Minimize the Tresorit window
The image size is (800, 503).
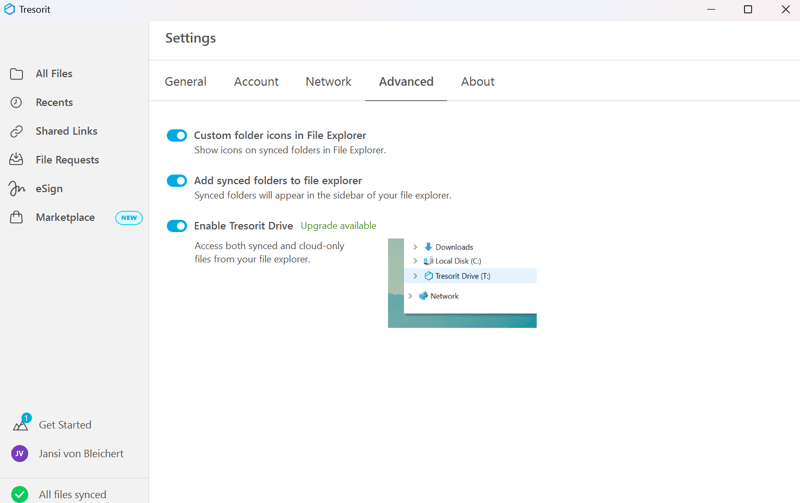[711, 9]
